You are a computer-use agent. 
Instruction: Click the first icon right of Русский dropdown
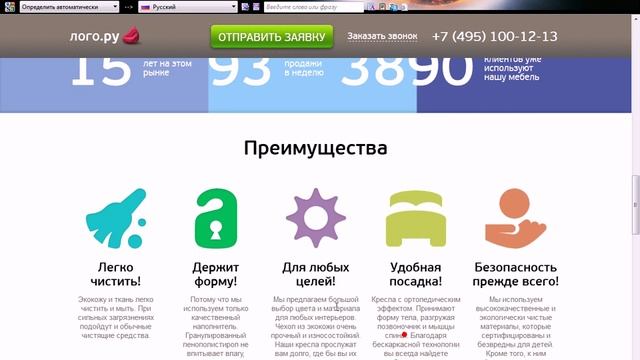tap(245, 7)
